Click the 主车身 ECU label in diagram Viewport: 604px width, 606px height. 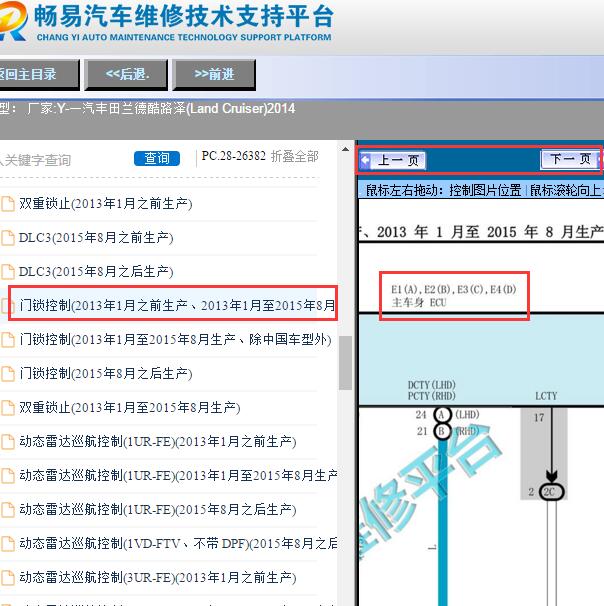pos(419,302)
